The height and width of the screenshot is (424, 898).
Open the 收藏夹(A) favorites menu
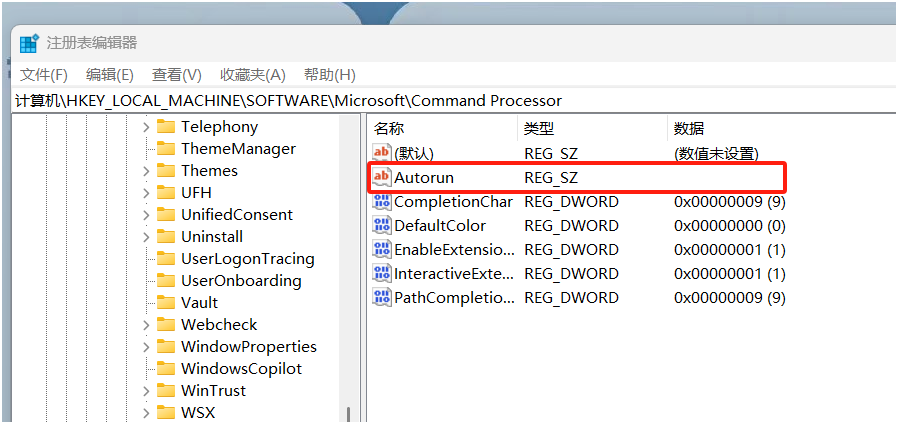pos(253,75)
